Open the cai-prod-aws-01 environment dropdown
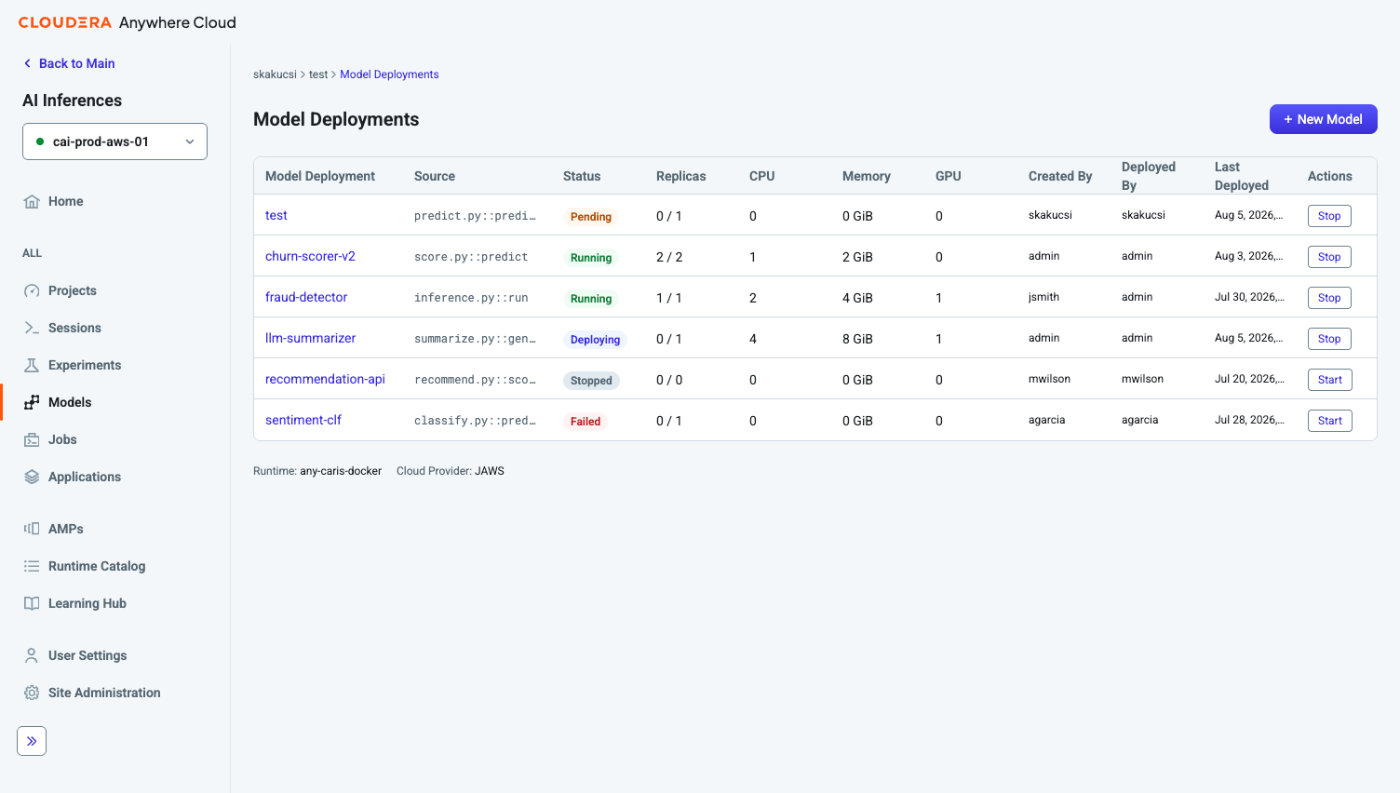Image resolution: width=1400 pixels, height=793 pixels. 115,142
